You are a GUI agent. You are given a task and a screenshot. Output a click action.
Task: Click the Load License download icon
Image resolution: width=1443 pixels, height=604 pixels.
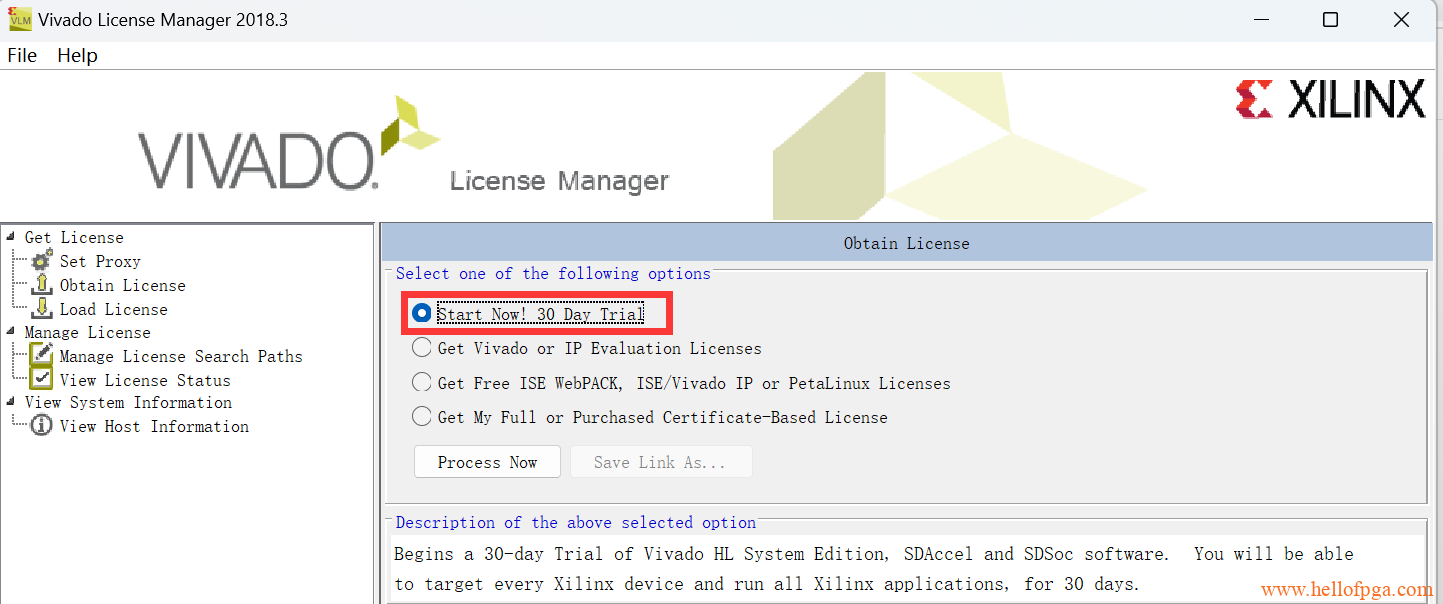(x=42, y=309)
